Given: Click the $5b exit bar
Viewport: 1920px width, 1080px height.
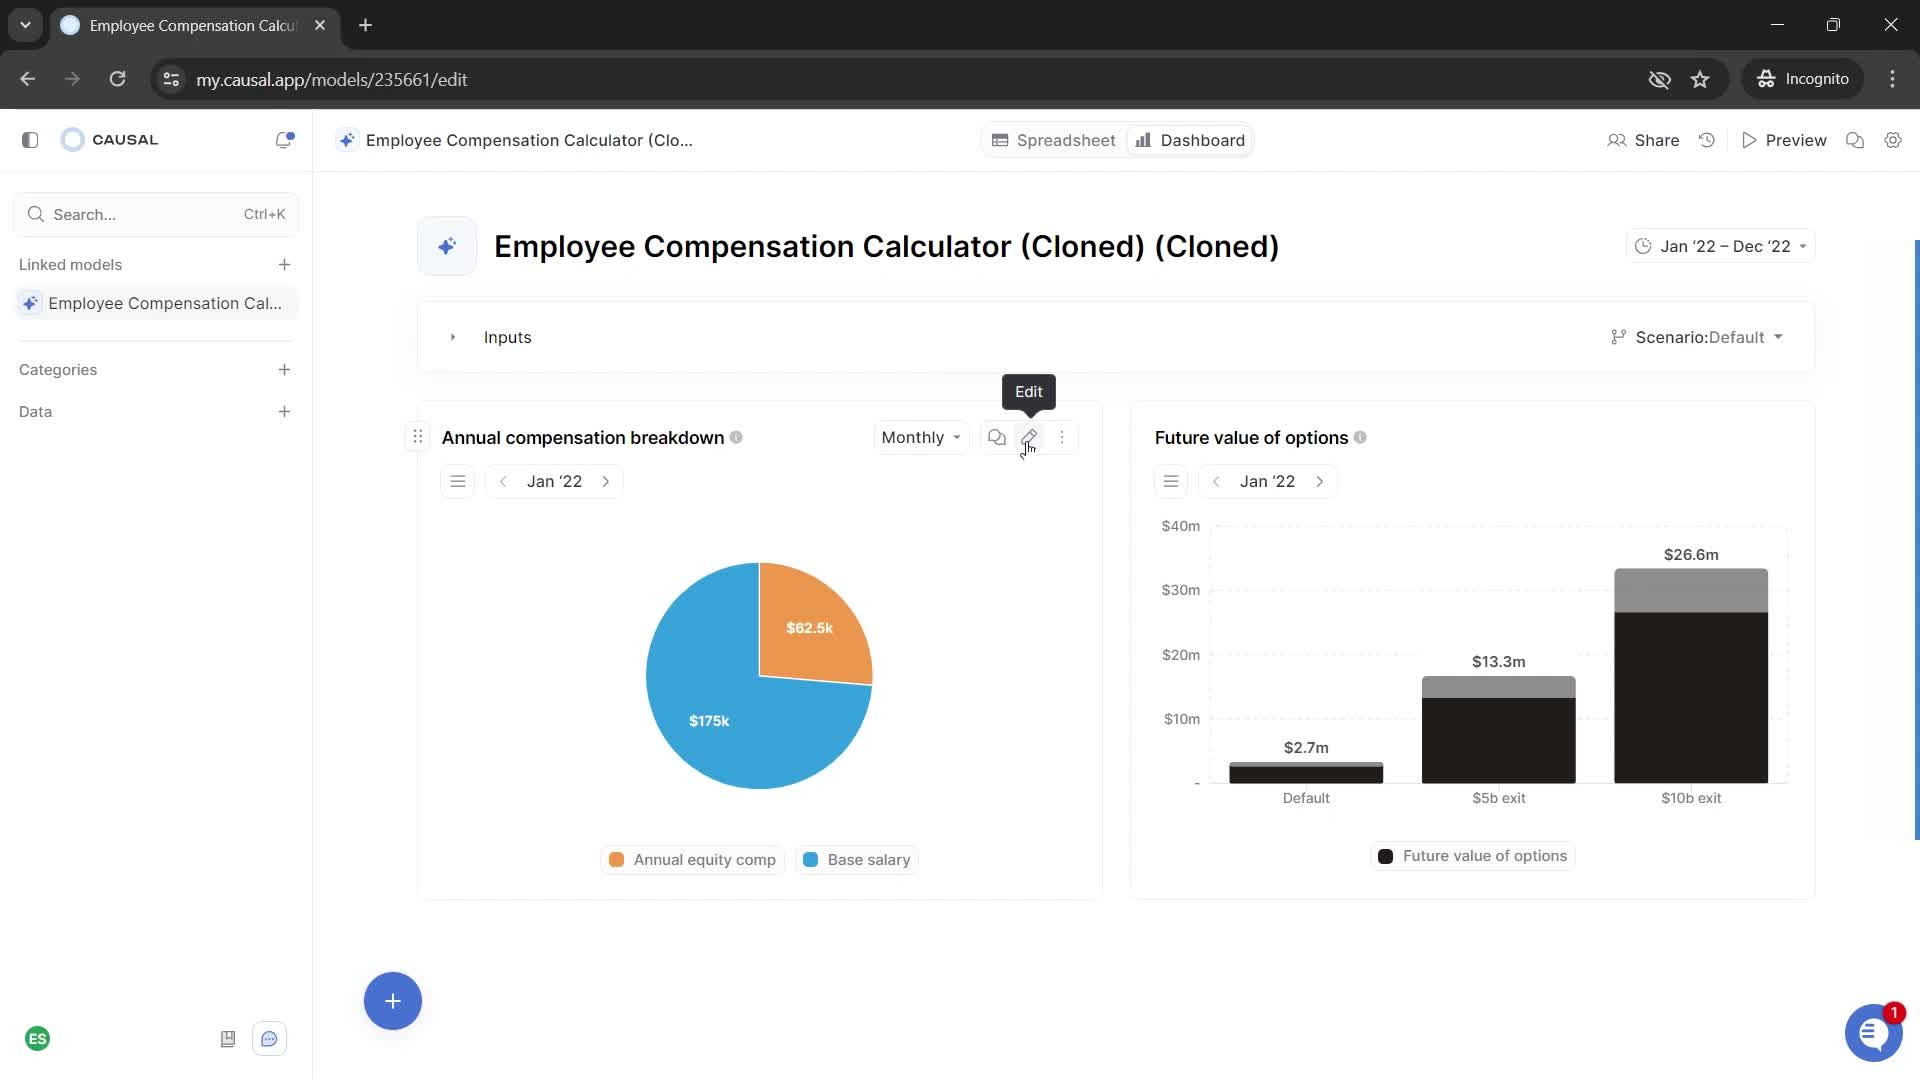Looking at the screenshot, I should 1498,730.
